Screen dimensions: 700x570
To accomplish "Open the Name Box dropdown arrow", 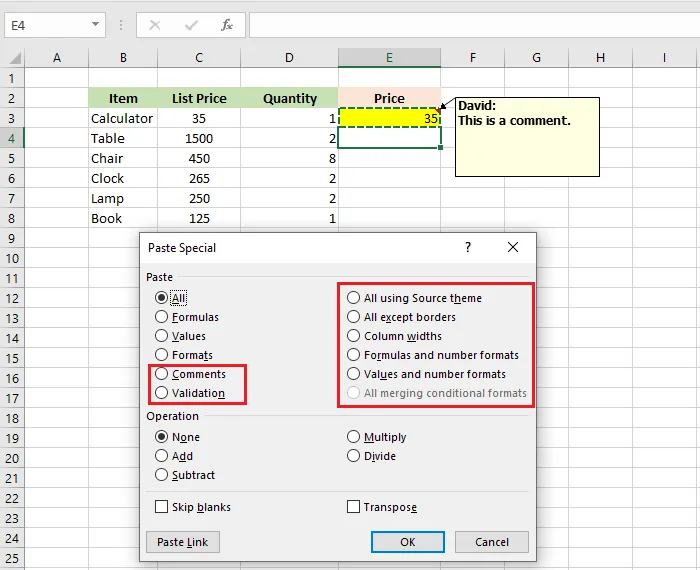I will 95,25.
